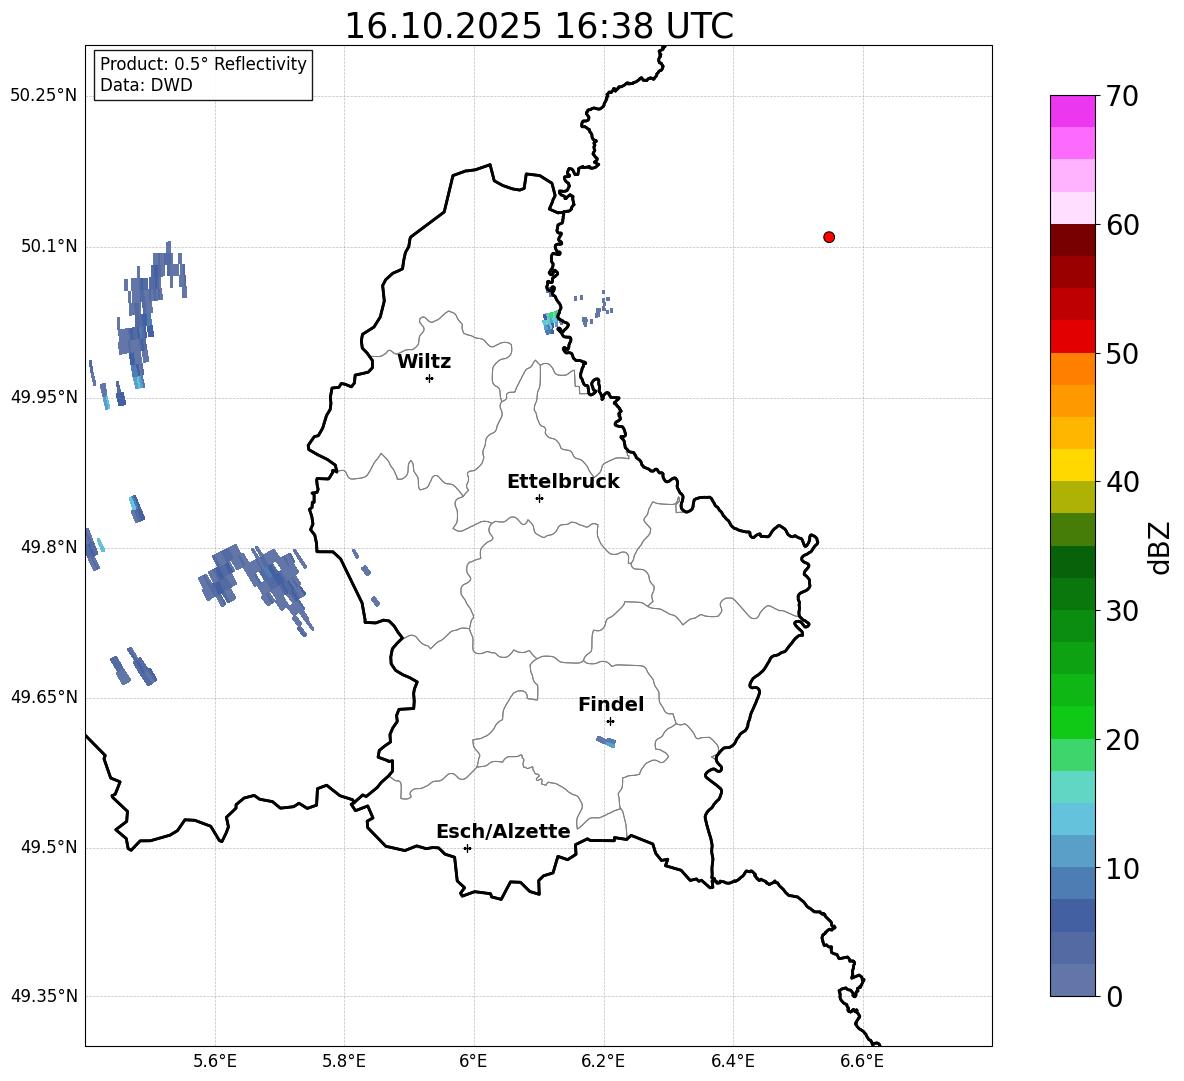Image resolution: width=1184 pixels, height=1081 pixels.
Task: Click the 49.35°N latitude label
Action: pos(43,996)
